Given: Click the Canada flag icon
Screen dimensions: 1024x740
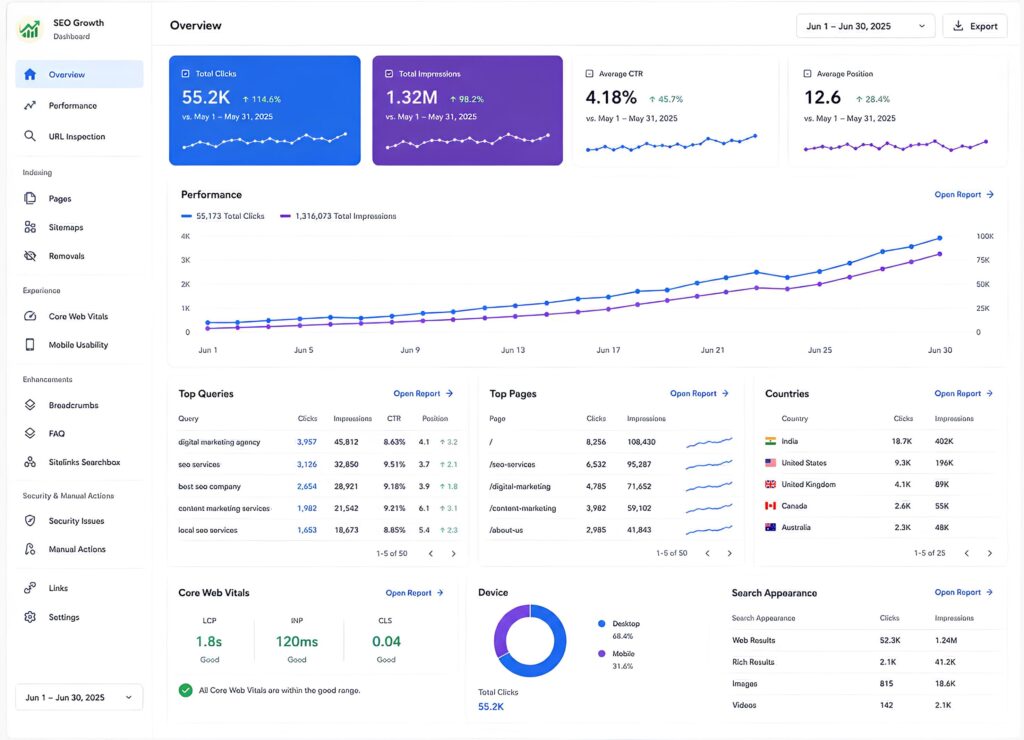Looking at the screenshot, I should tap(771, 506).
